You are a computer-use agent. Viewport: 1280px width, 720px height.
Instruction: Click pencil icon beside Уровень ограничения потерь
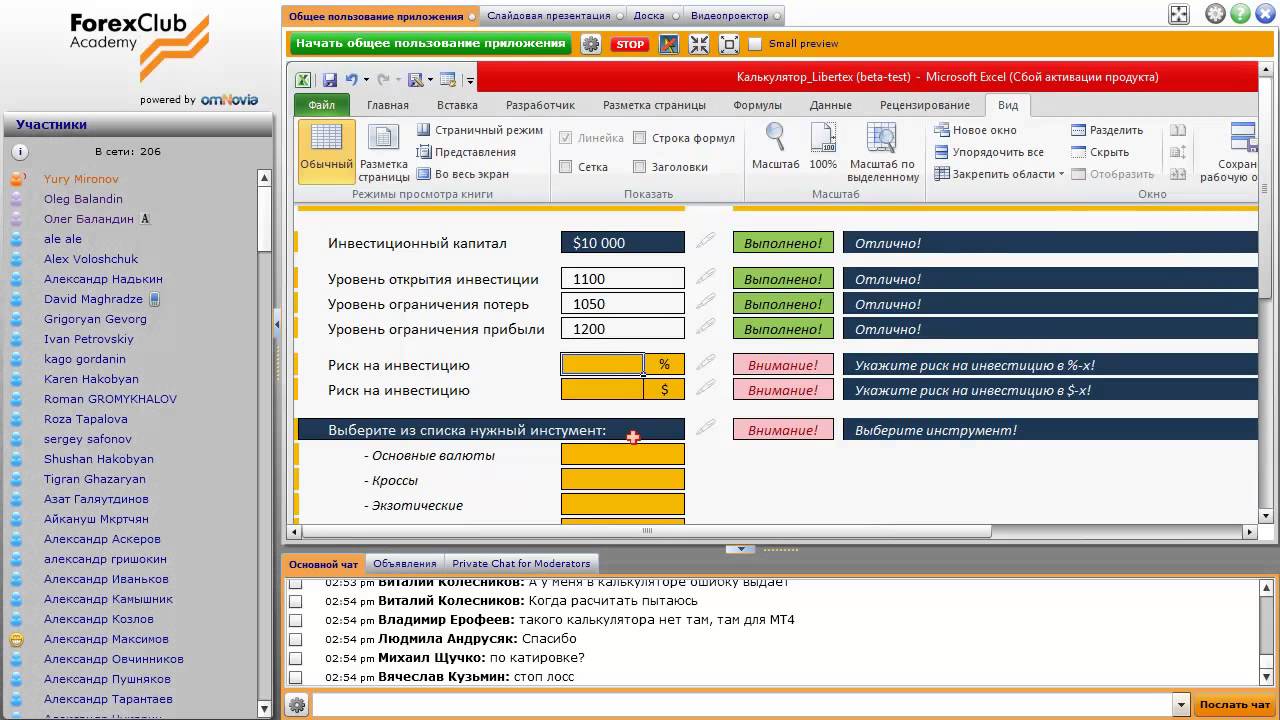706,301
